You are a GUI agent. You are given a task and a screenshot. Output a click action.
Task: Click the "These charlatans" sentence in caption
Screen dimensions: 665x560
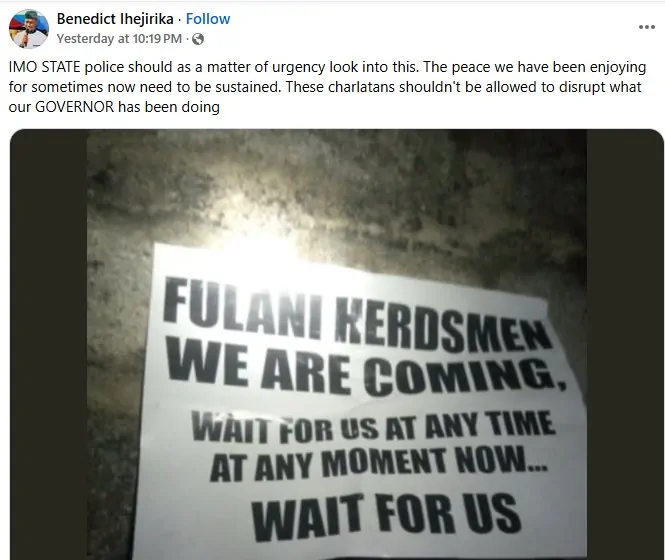(324, 96)
